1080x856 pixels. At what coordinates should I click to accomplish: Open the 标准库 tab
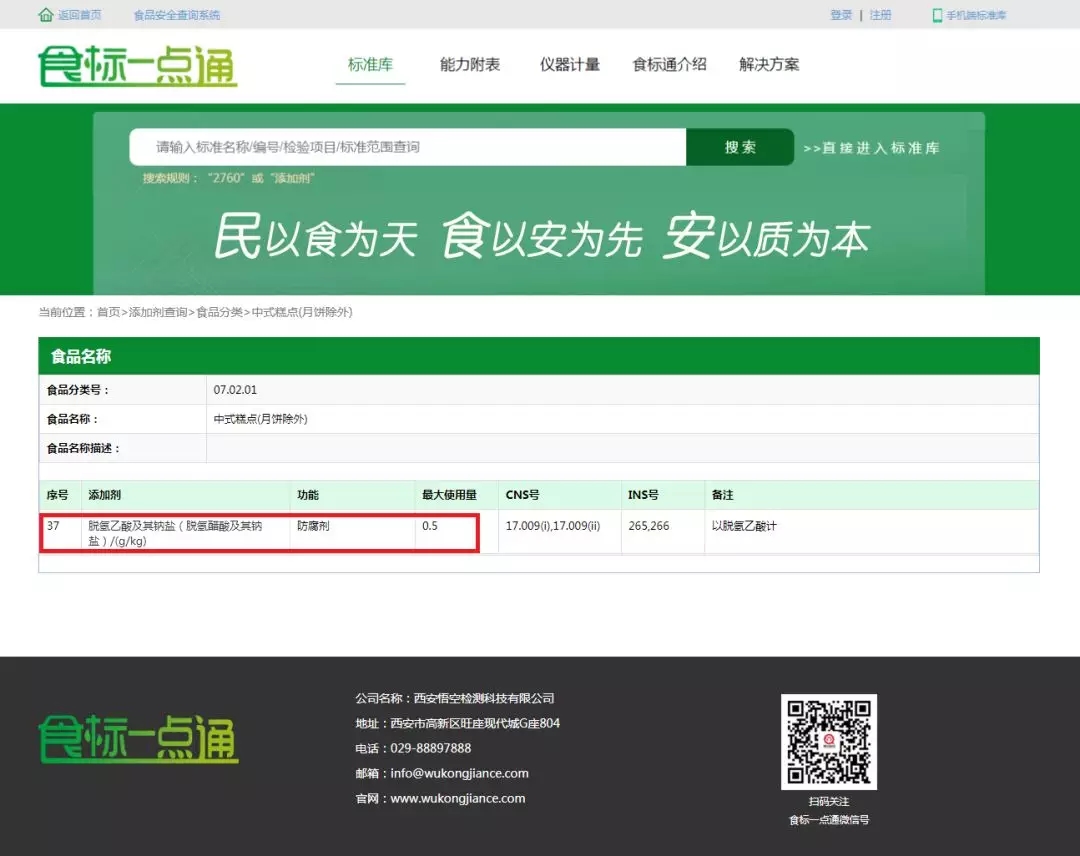pos(370,65)
